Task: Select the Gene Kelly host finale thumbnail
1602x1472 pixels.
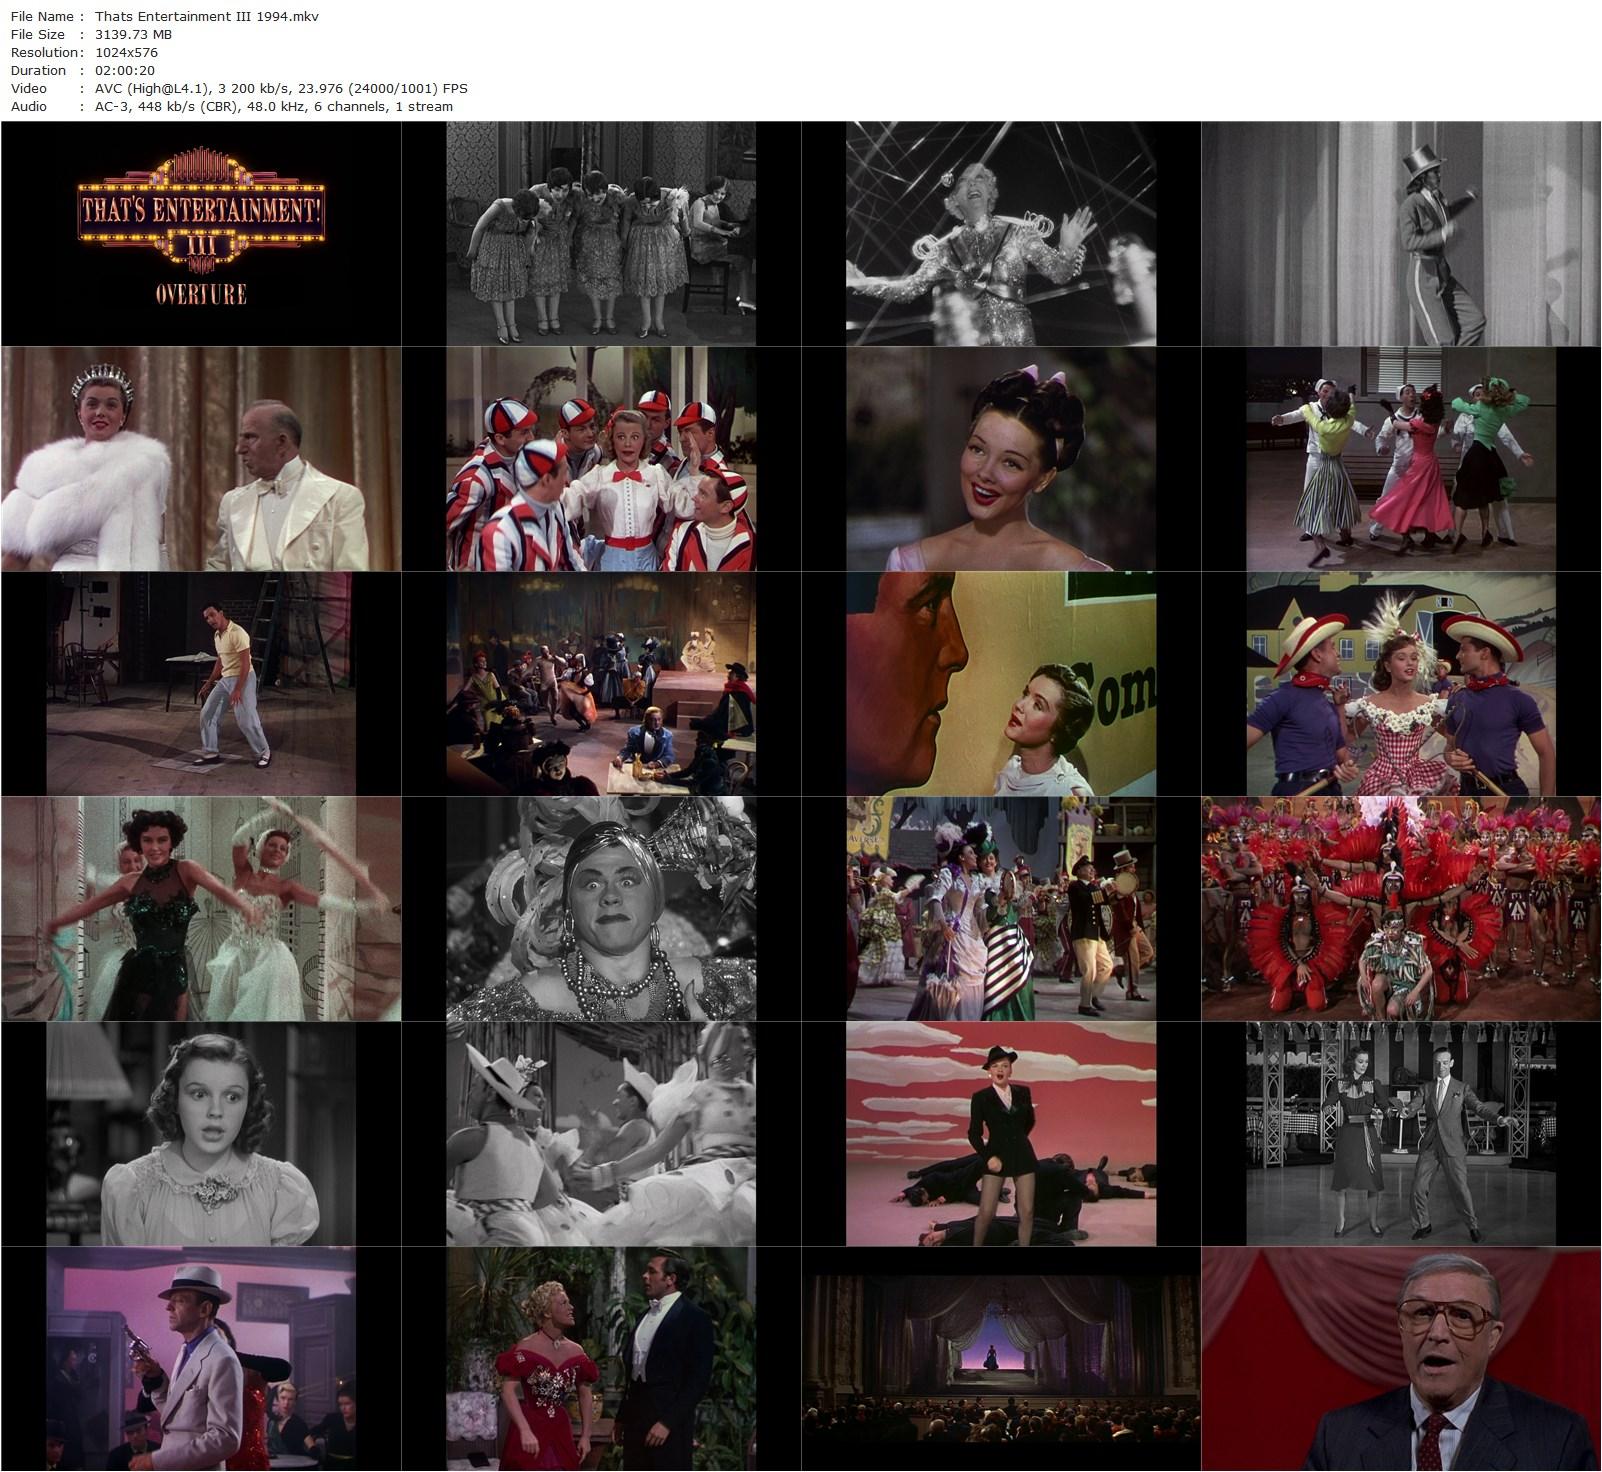Action: point(1400,1360)
